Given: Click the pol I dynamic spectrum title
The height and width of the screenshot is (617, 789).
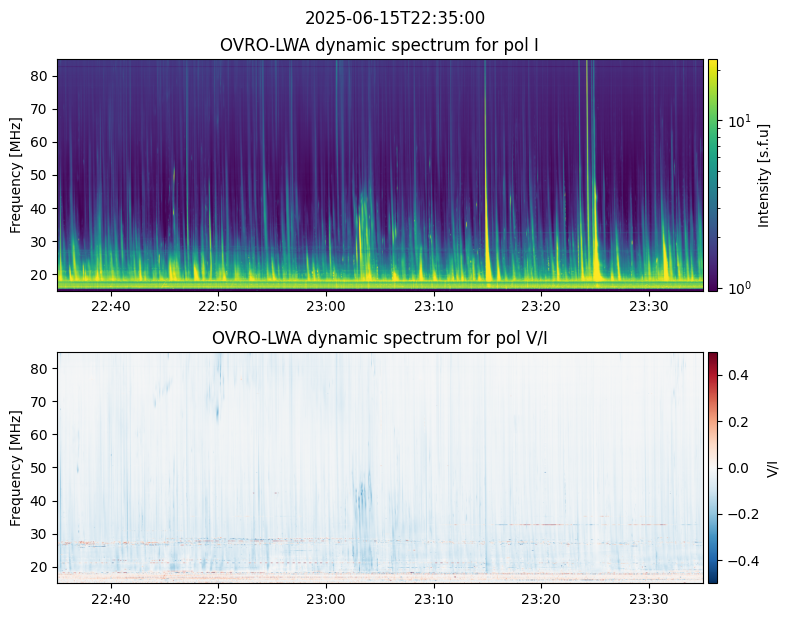Looking at the screenshot, I should tap(381, 45).
